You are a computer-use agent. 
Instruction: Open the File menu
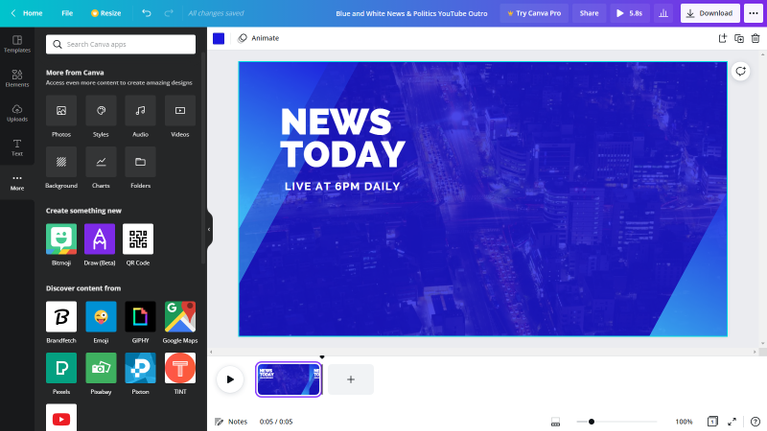pos(67,13)
